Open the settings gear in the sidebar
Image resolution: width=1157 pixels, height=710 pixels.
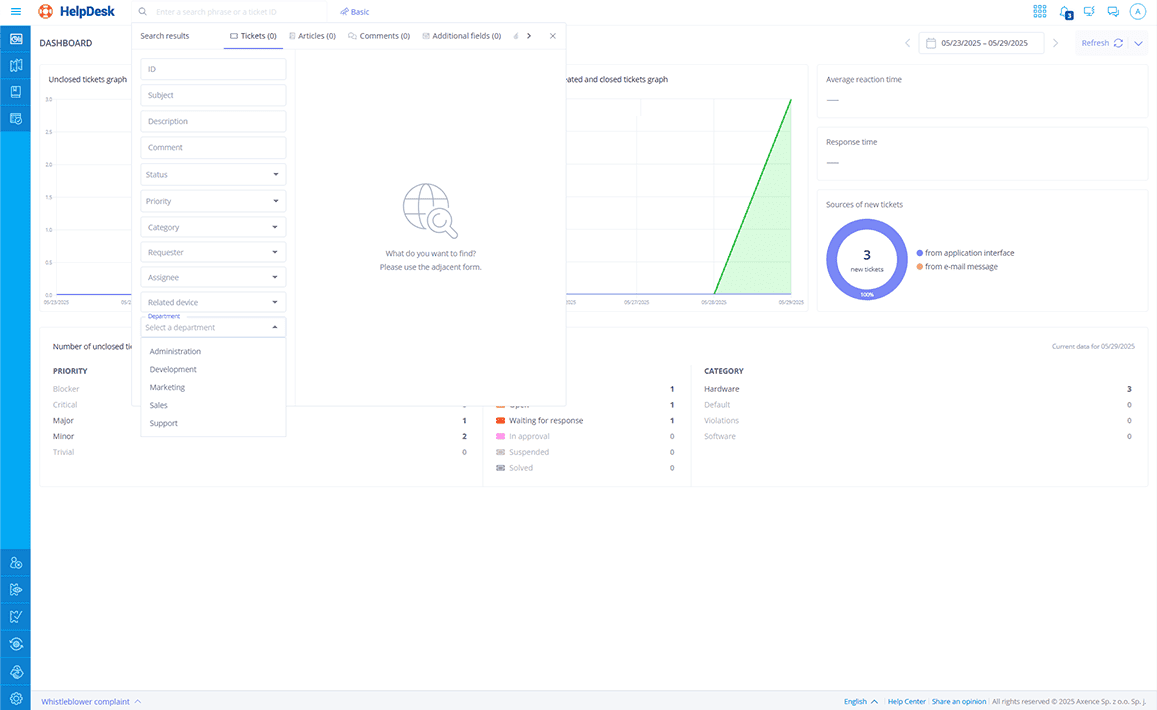coord(16,698)
